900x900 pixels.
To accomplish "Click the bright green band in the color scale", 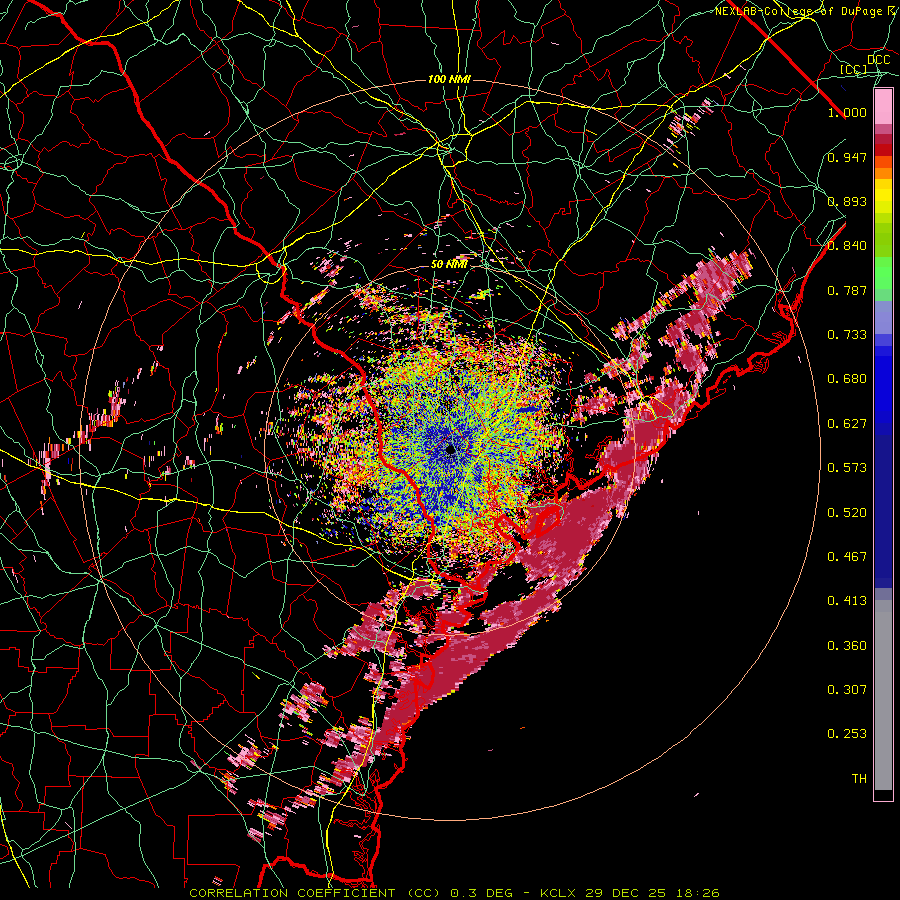I will tap(883, 273).
